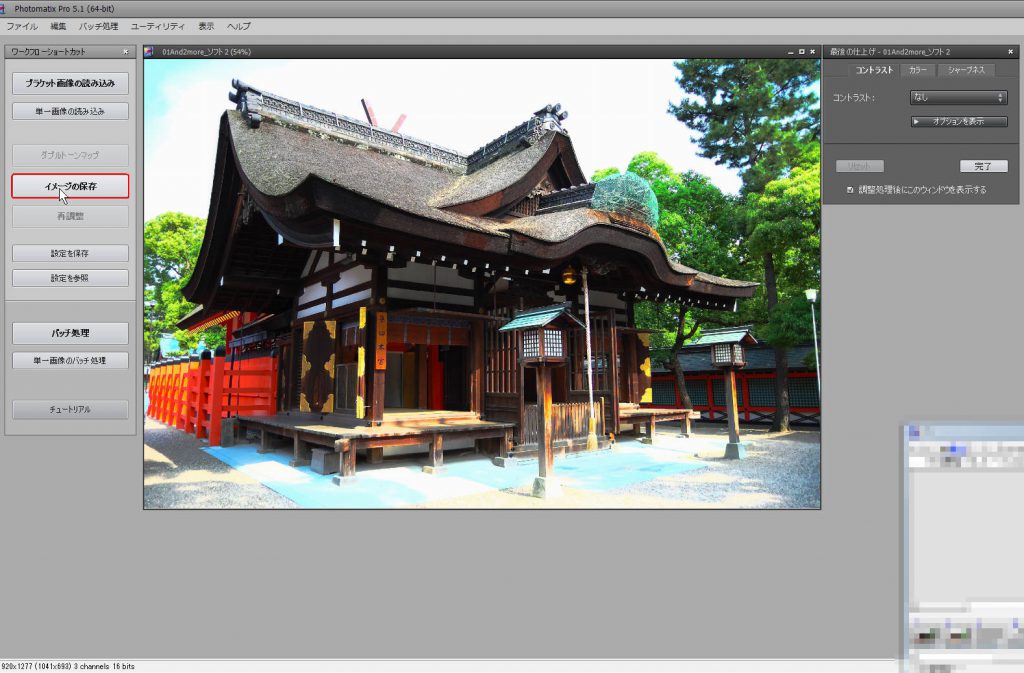Click ブラケット画像の読み込み button
Viewport: 1024px width, 673px height.
tap(70, 83)
